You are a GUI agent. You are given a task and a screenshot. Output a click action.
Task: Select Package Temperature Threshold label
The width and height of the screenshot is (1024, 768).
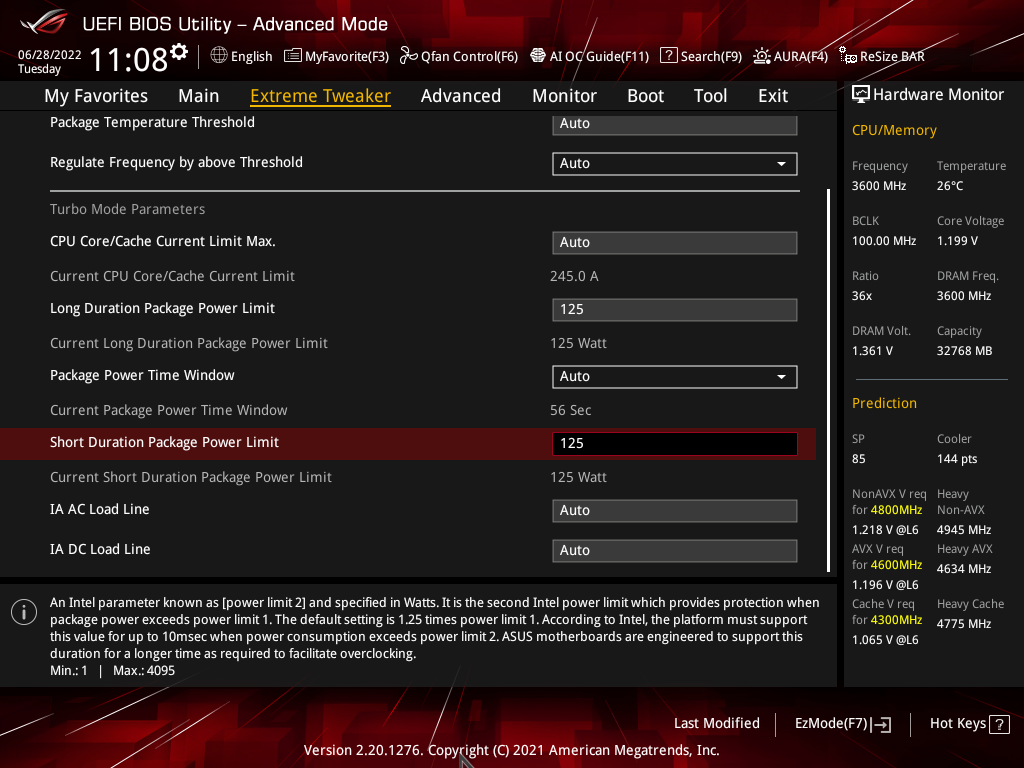152,122
